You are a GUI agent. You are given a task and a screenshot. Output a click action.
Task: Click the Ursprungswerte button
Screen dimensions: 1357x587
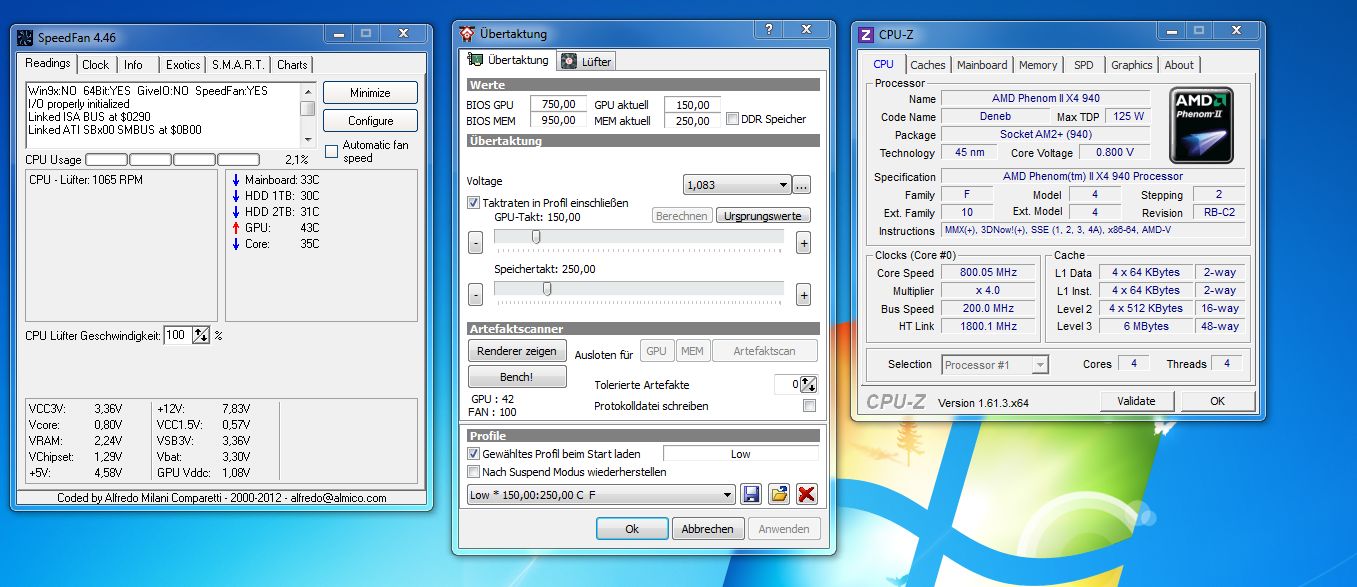pyautogui.click(x=763, y=216)
